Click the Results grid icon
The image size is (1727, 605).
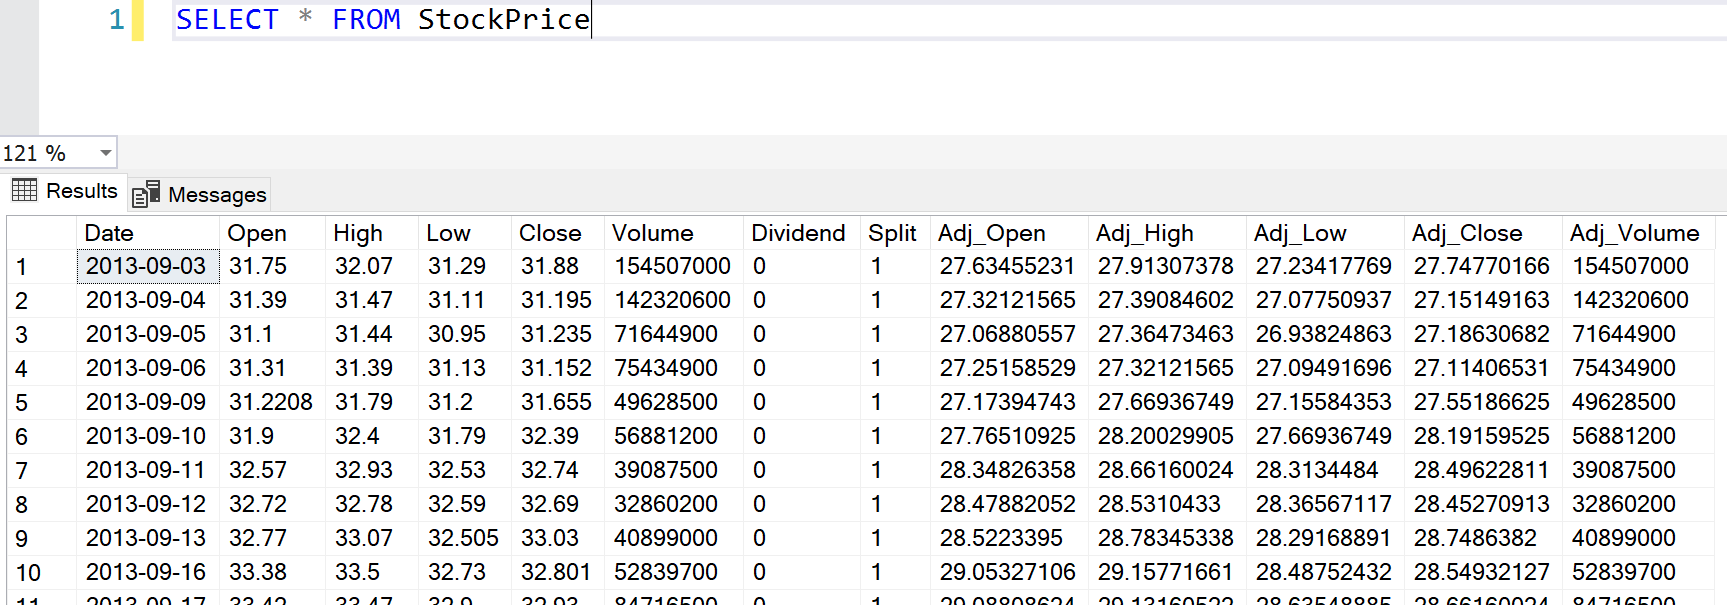[25, 190]
